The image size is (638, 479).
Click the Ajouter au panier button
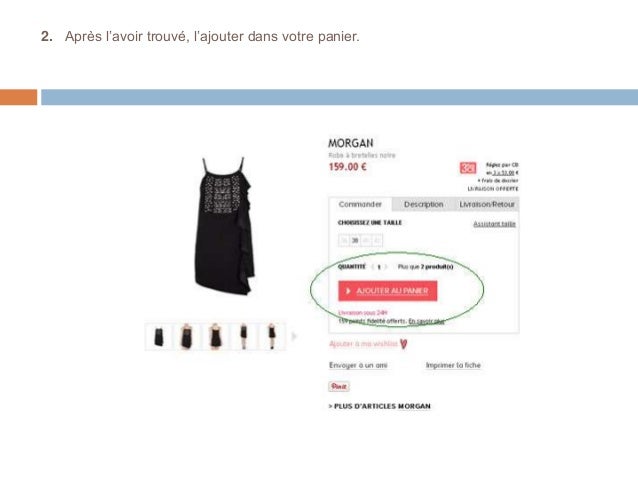pyautogui.click(x=388, y=291)
